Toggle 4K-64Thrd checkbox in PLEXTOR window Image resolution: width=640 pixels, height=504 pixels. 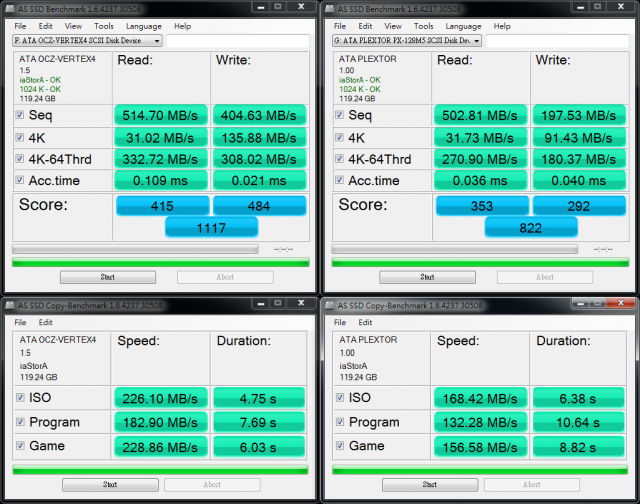coord(339,158)
